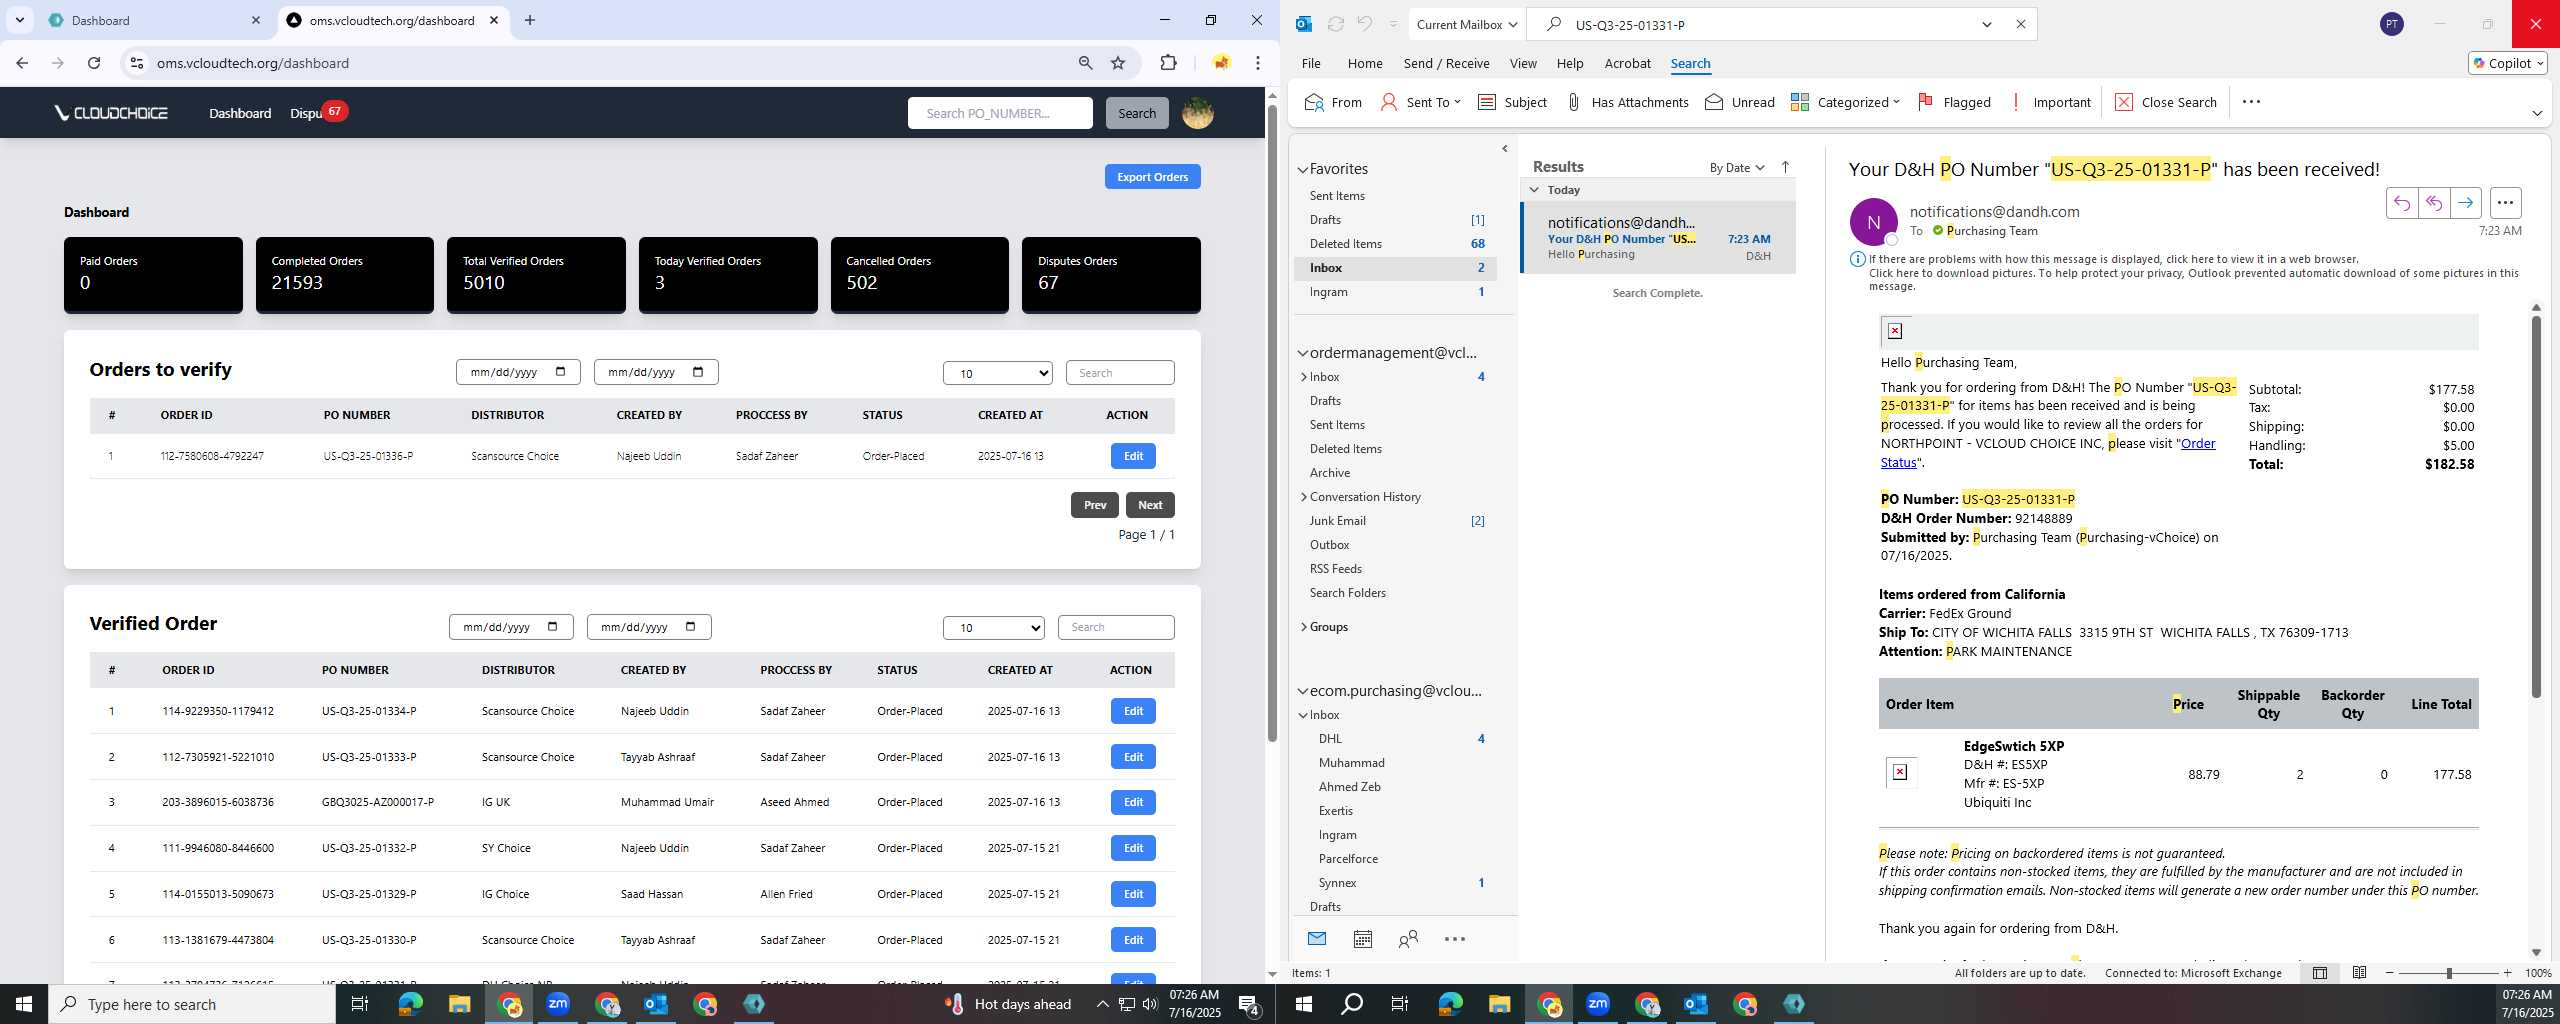Open File Explorer in left taskbar
This screenshot has height=1024, width=2560.
coord(459,1004)
